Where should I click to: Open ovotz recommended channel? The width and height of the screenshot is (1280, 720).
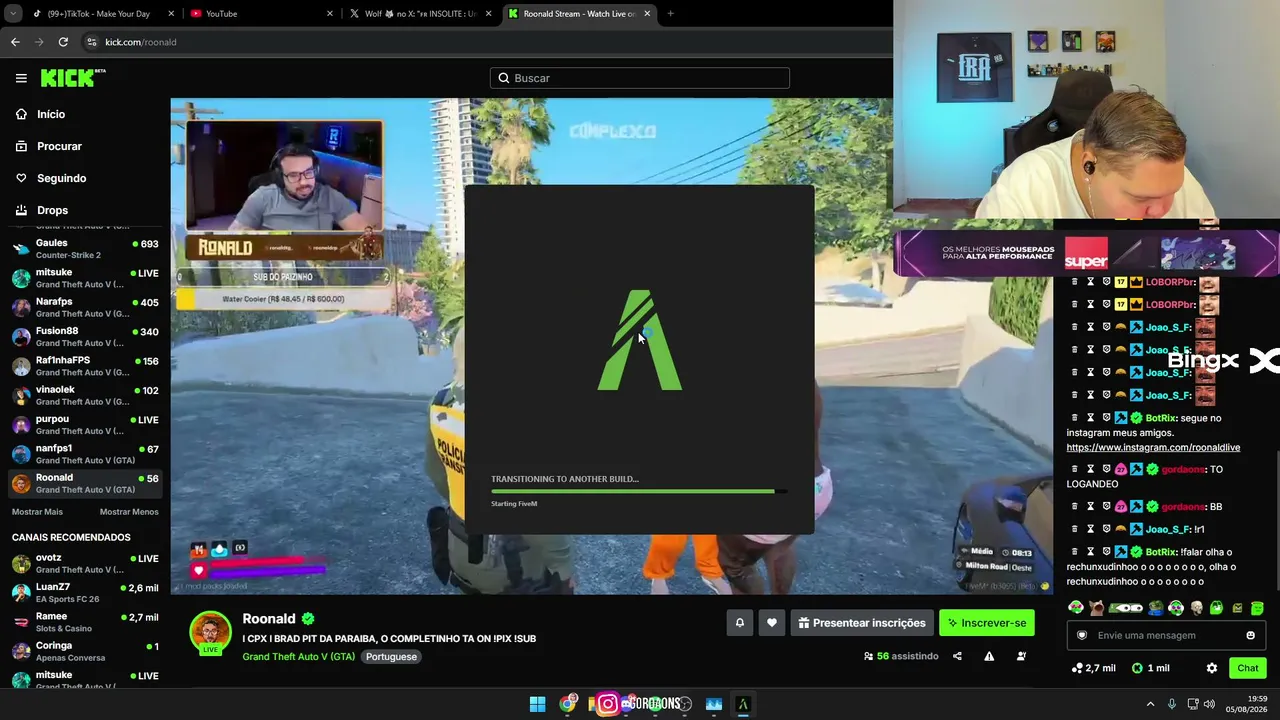tap(85, 563)
